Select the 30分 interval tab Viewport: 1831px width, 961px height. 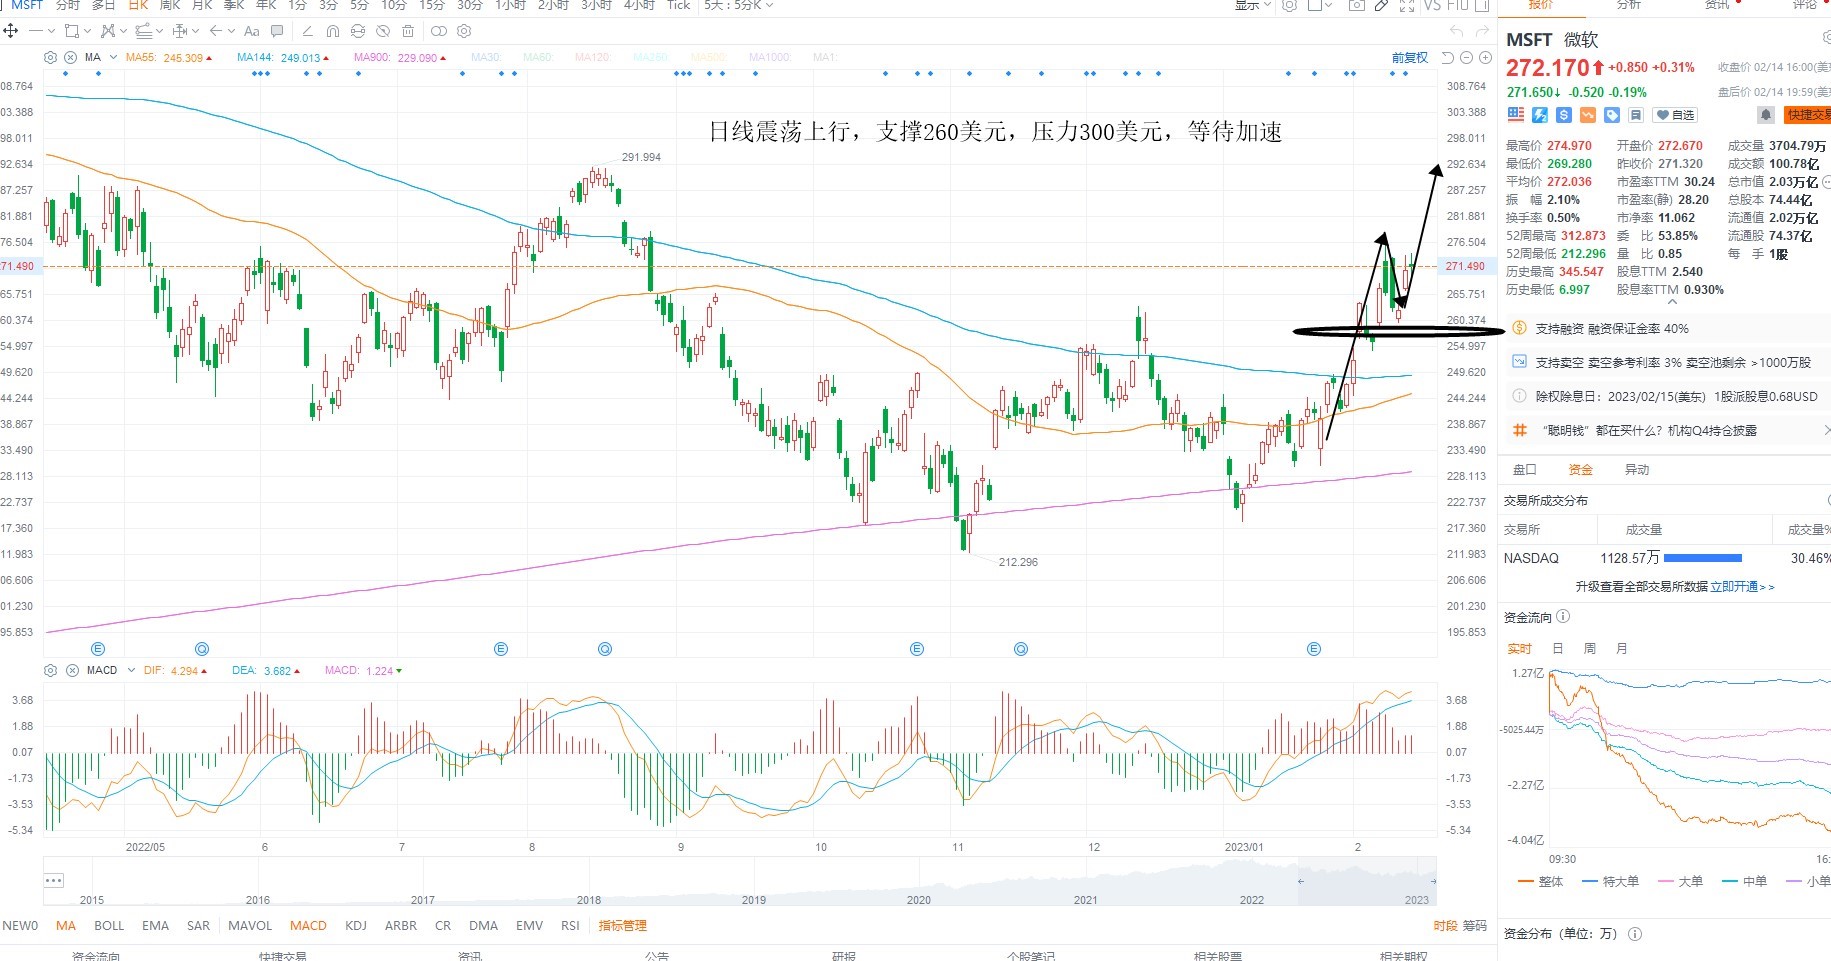pos(470,5)
